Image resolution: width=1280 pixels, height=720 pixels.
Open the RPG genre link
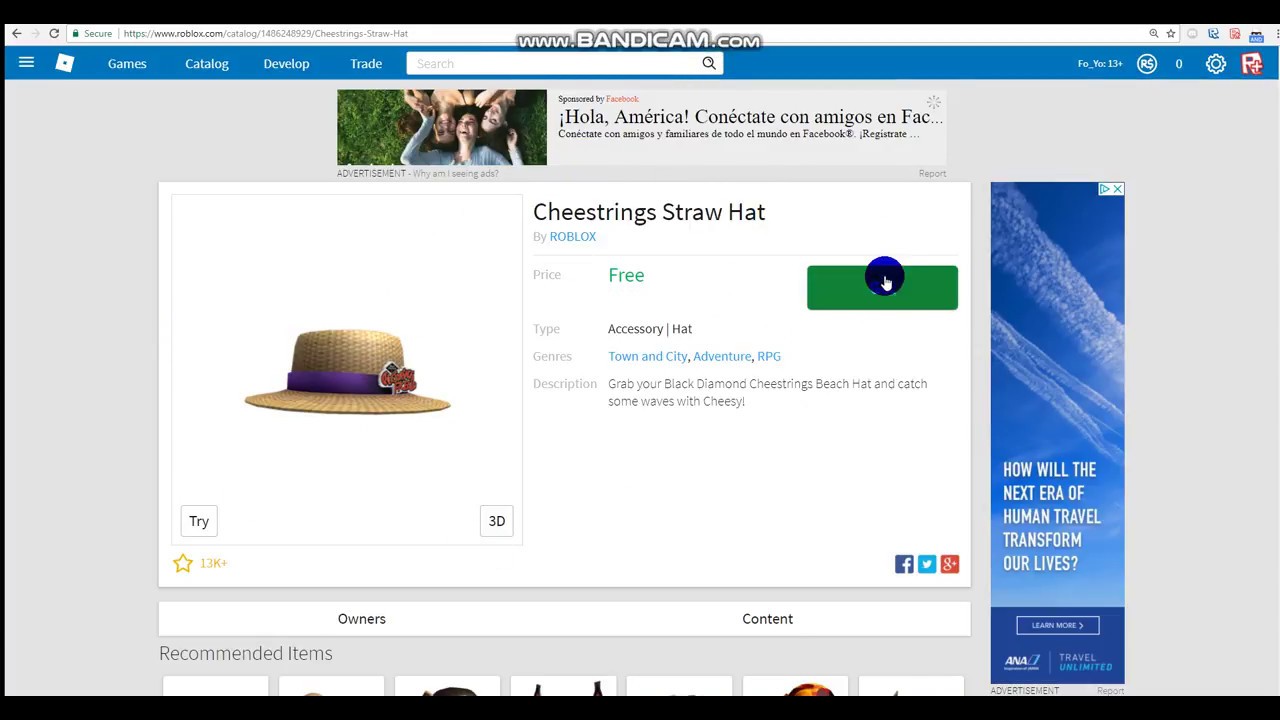(x=769, y=356)
